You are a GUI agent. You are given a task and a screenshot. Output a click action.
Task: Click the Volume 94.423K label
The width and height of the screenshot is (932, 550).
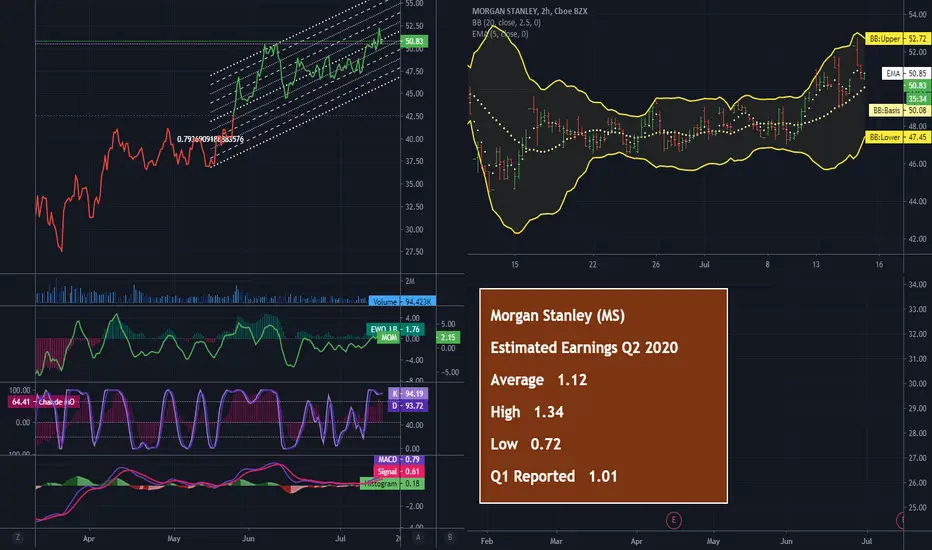[x=402, y=301]
